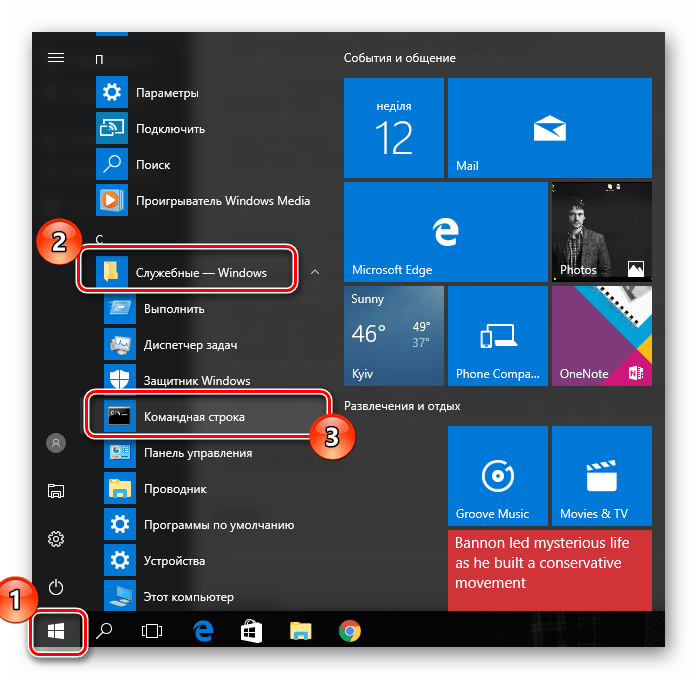Screen dimensions: 697x679
Task: Open the Photos tile
Action: 602,232
